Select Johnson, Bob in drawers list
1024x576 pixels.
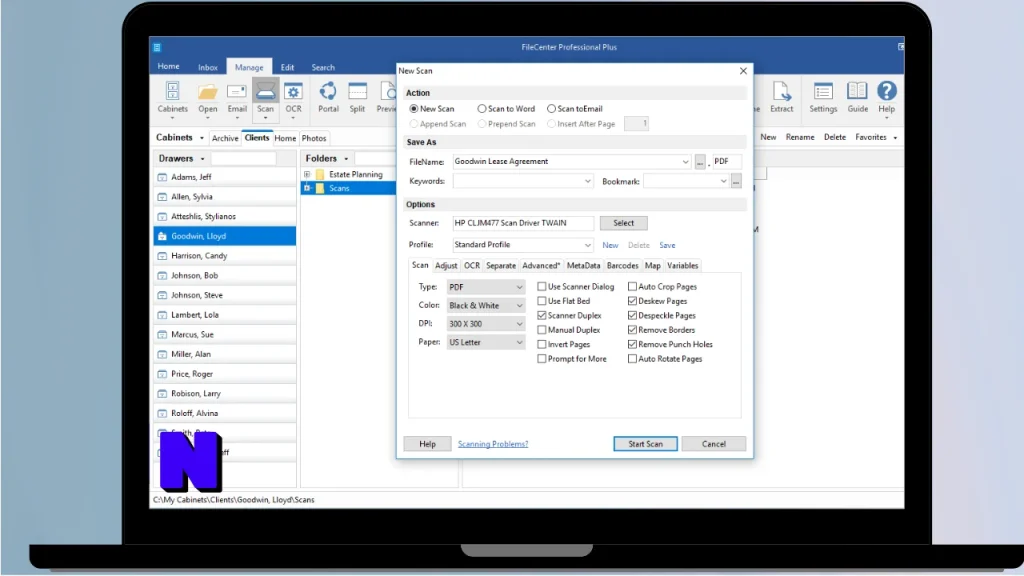[225, 276]
